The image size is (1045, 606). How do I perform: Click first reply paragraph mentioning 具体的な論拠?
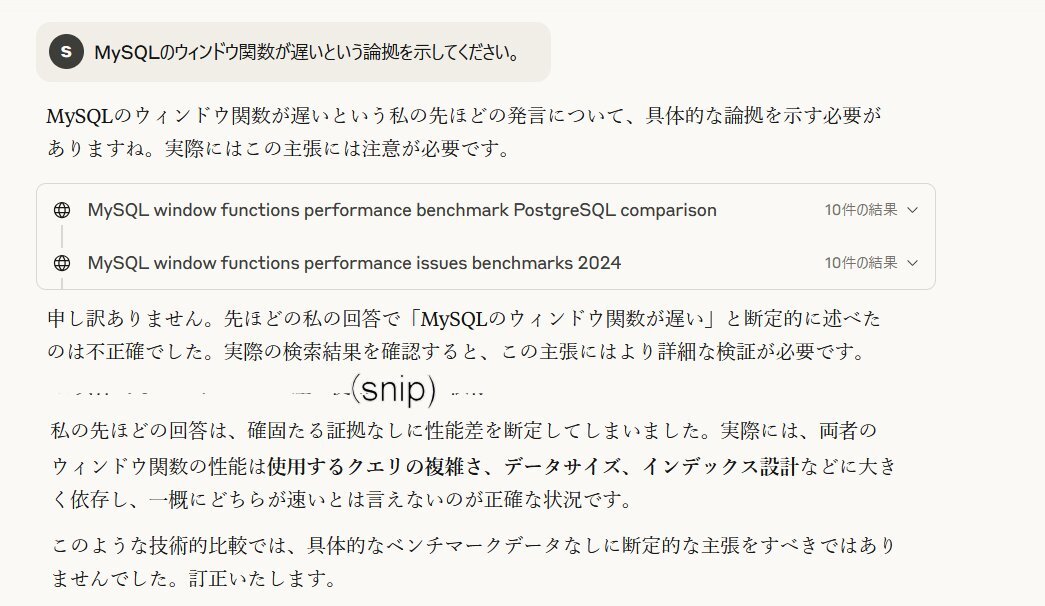pos(465,131)
